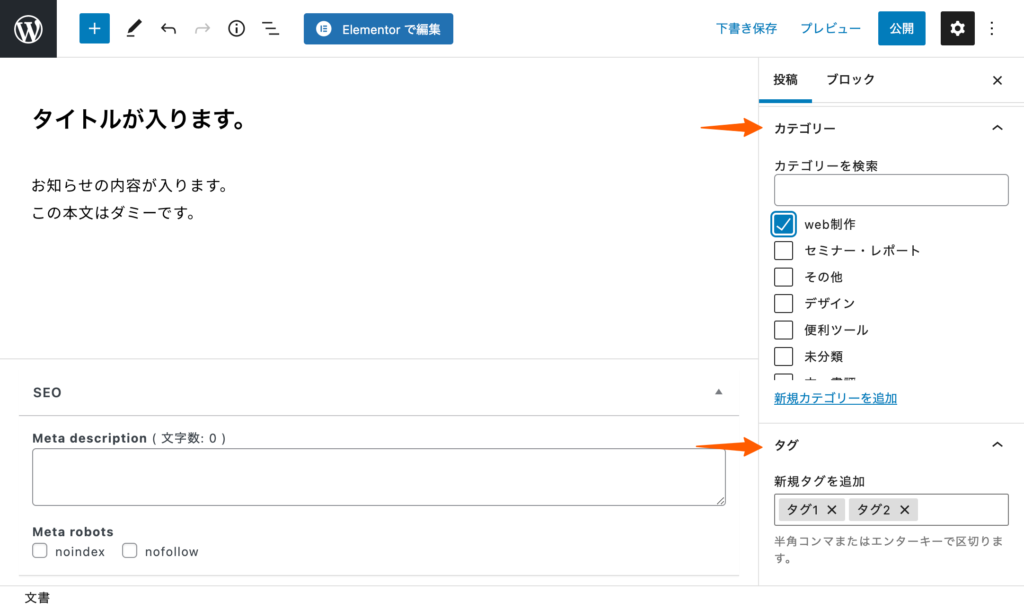The image size is (1024, 609).
Task: Toggle the settings gear sidebar
Action: 957,29
